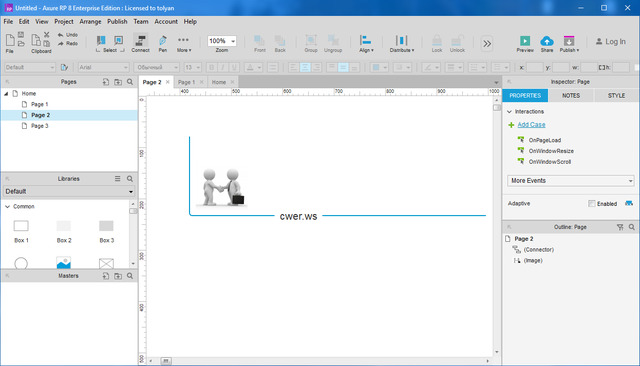
Task: Click the Share cloud icon
Action: pyautogui.click(x=547, y=43)
